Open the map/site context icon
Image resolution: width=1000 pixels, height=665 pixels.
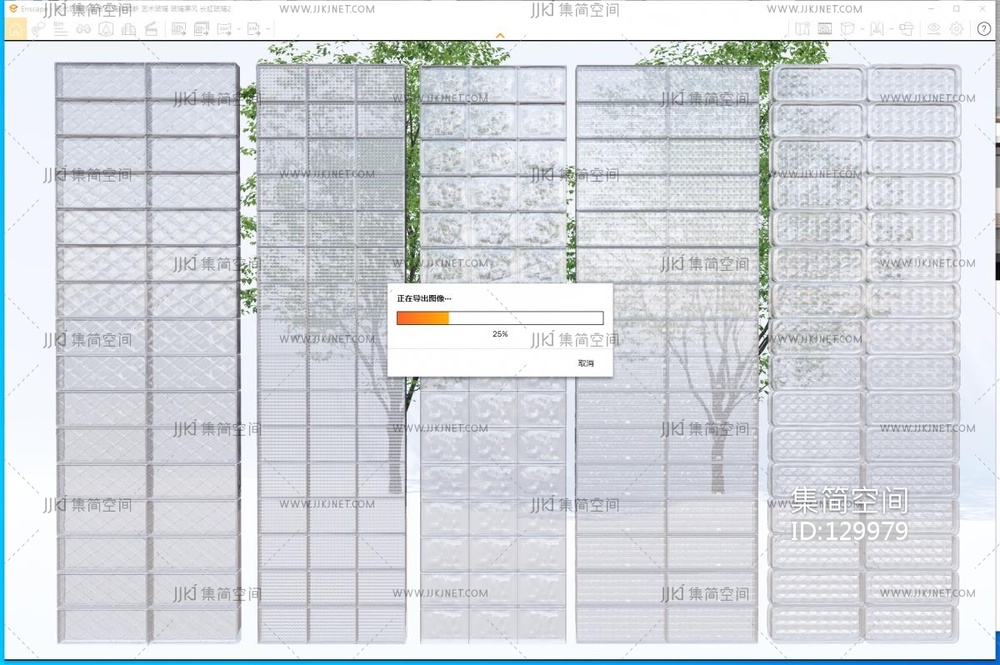[x=802, y=29]
